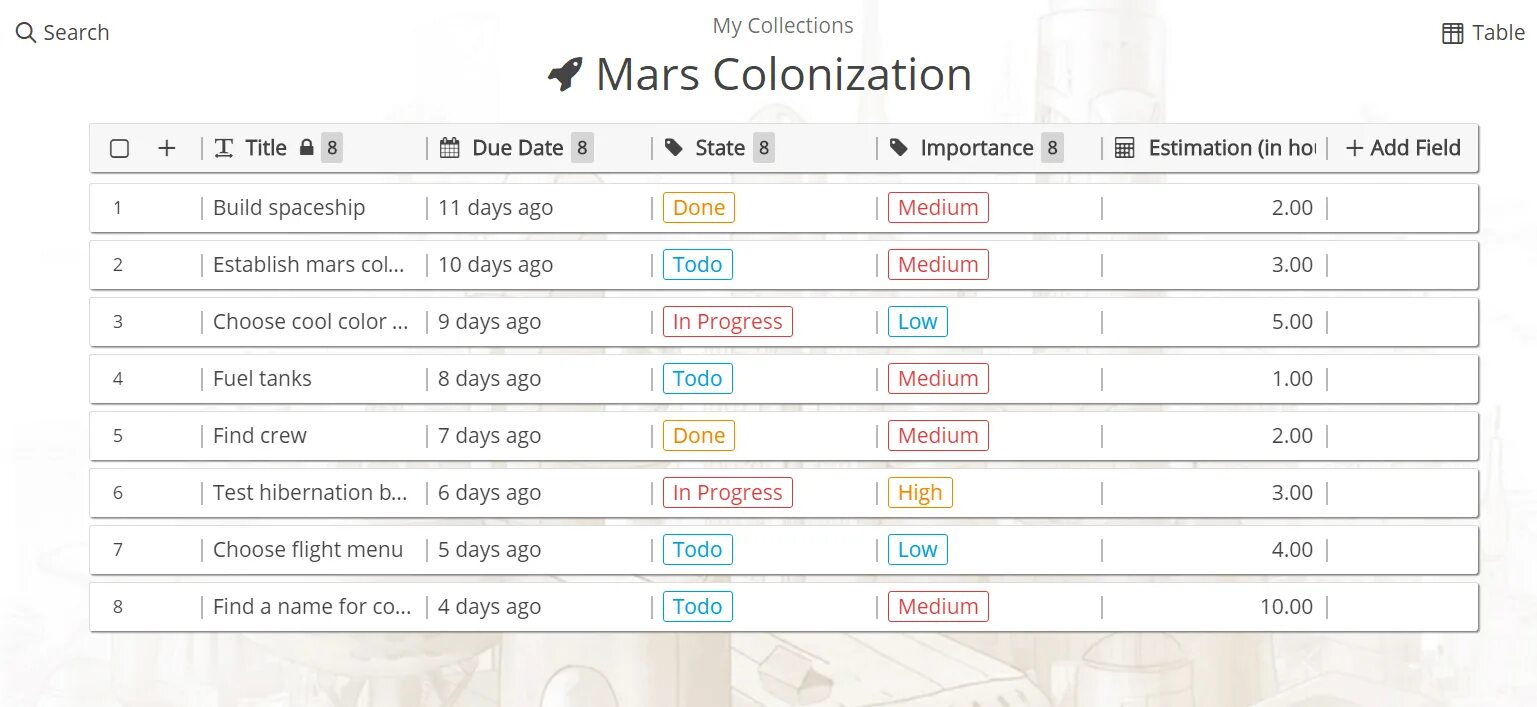Select the High importance tag in row 6
This screenshot has width=1537, height=707.
coord(919,493)
